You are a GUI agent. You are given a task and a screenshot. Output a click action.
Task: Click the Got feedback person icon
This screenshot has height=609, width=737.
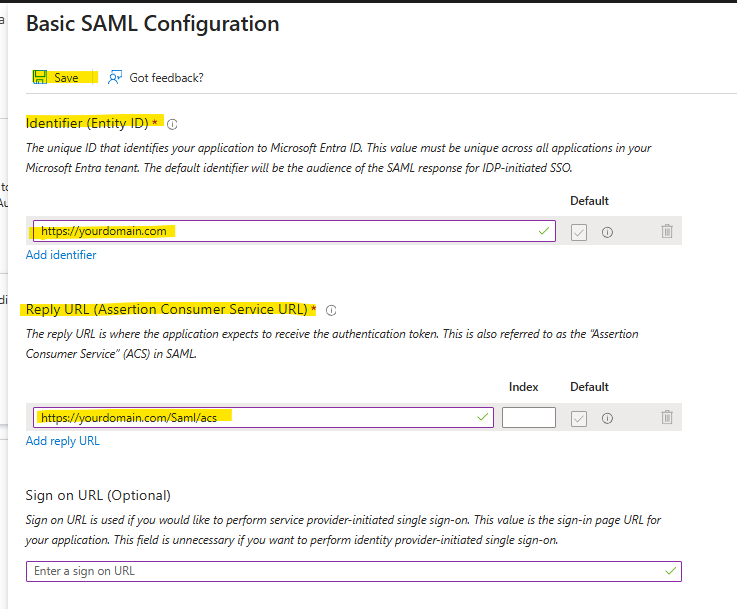click(x=115, y=77)
